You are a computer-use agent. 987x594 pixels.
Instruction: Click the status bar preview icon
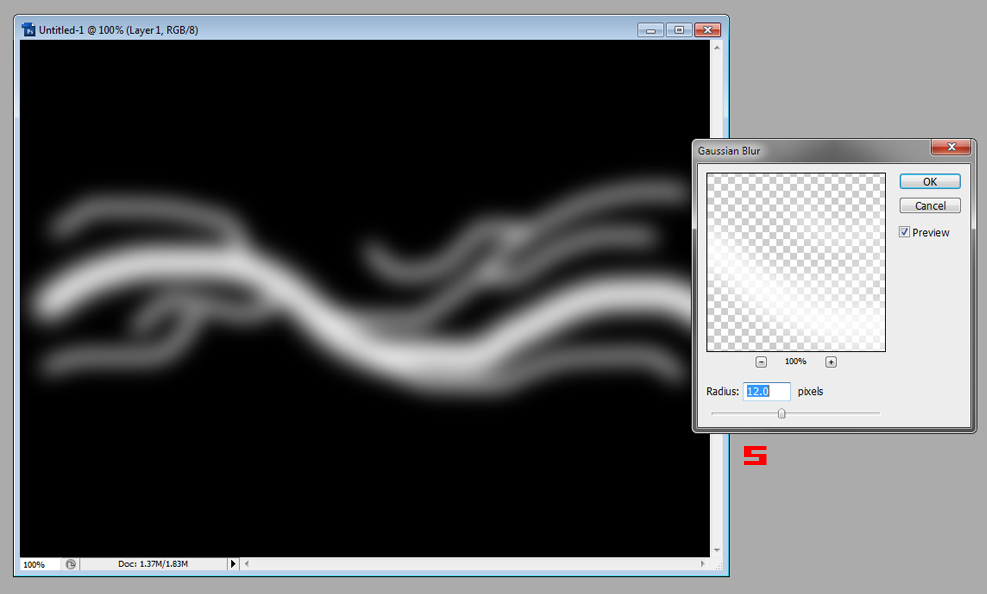coord(70,564)
